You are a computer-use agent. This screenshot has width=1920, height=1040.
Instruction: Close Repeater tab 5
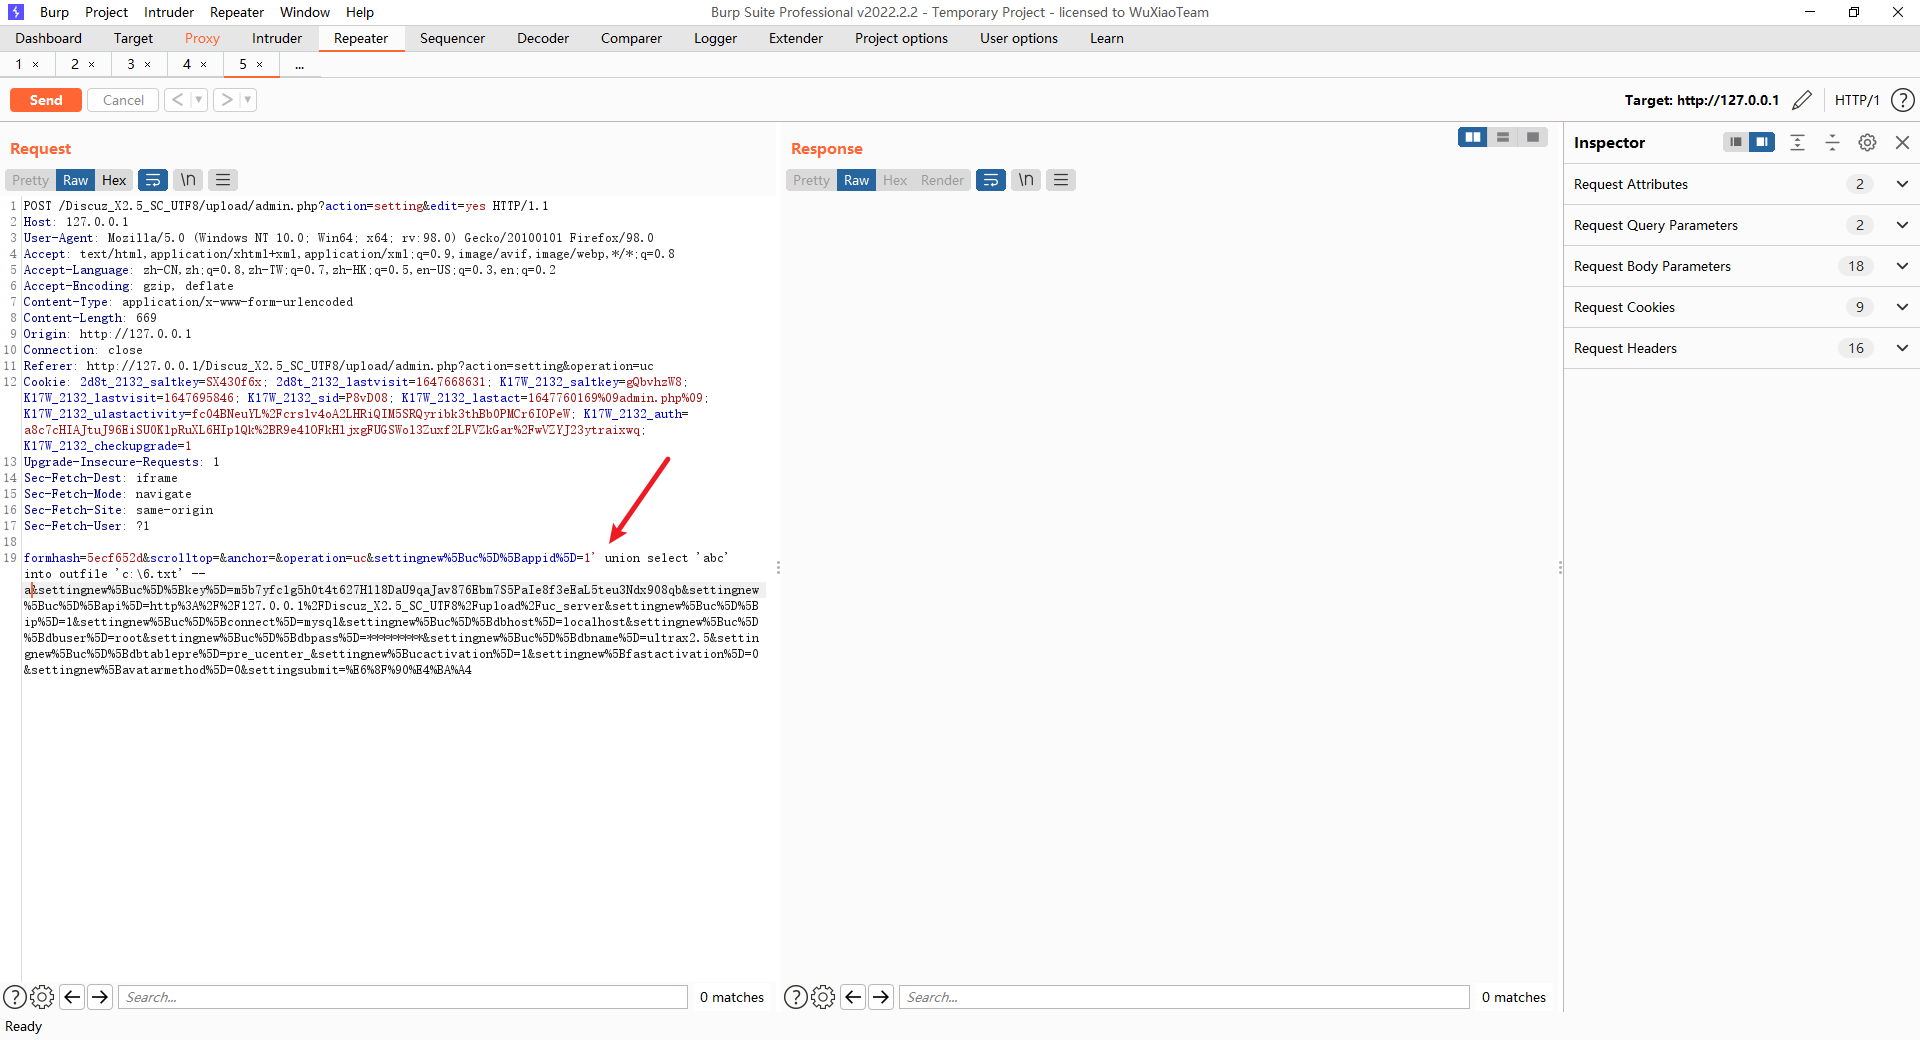click(x=260, y=64)
